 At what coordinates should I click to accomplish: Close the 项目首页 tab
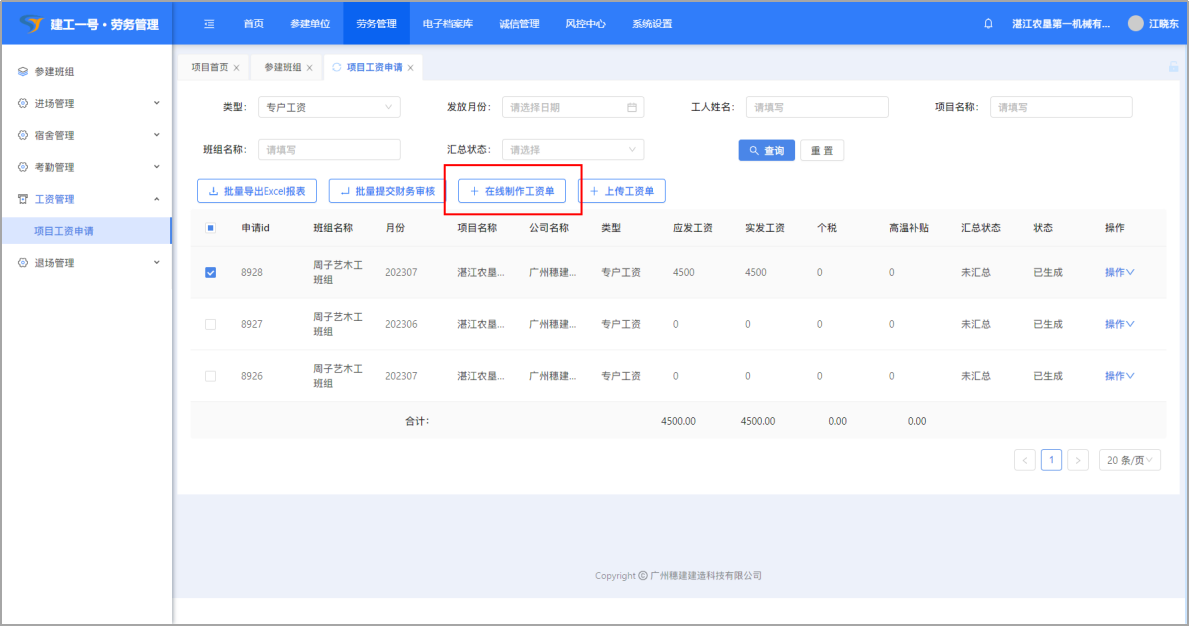[x=236, y=68]
